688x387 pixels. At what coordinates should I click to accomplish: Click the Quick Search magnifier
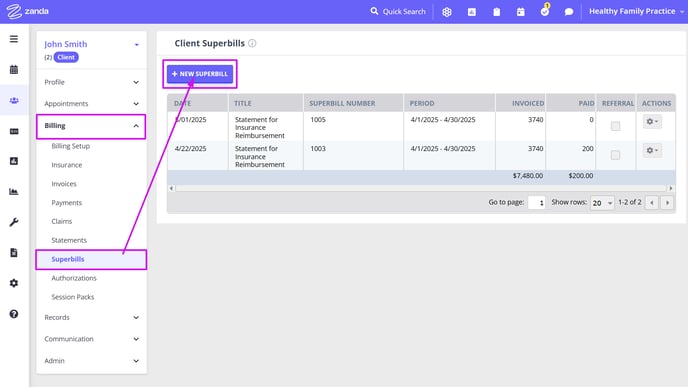374,11
